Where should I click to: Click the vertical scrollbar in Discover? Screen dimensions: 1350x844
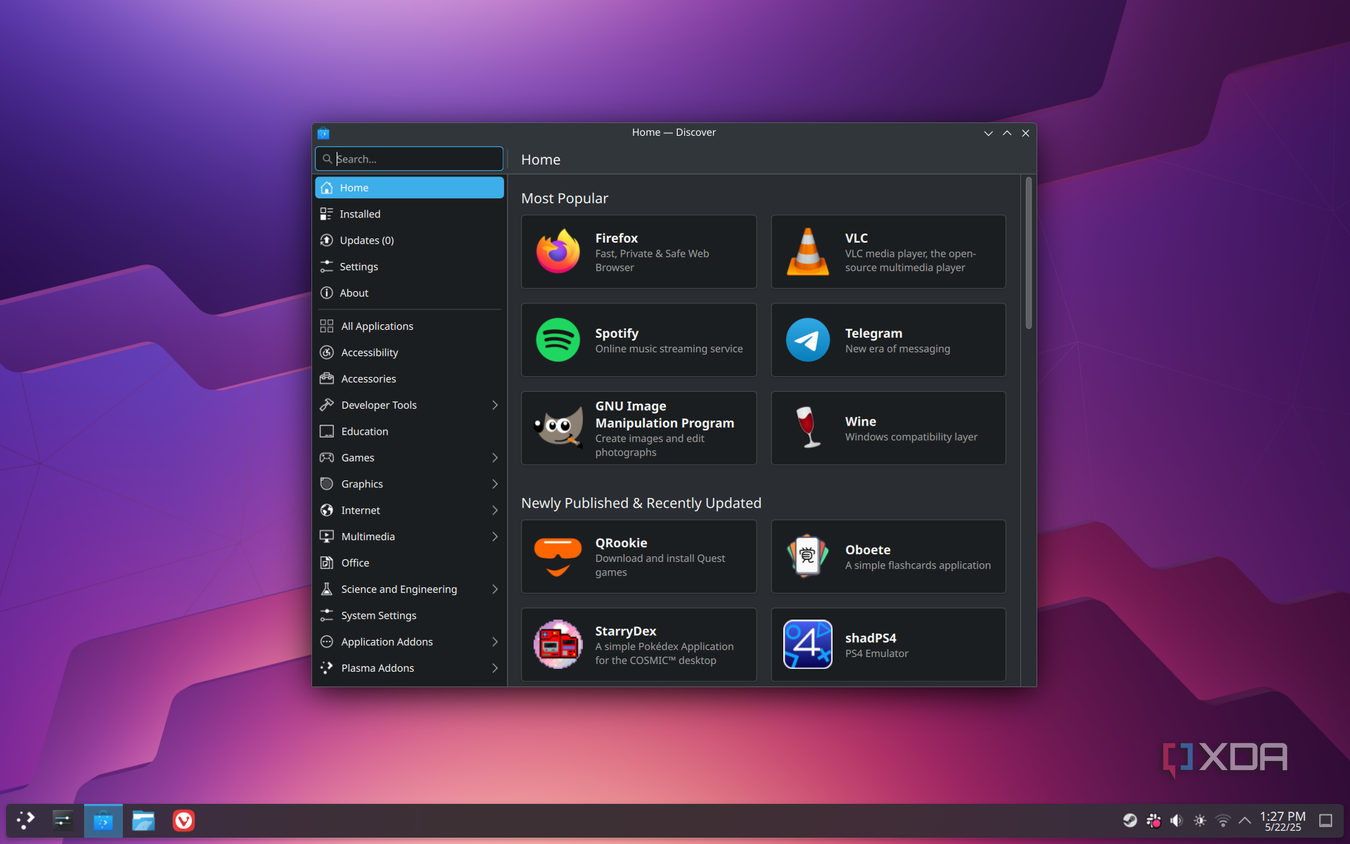point(1028,254)
